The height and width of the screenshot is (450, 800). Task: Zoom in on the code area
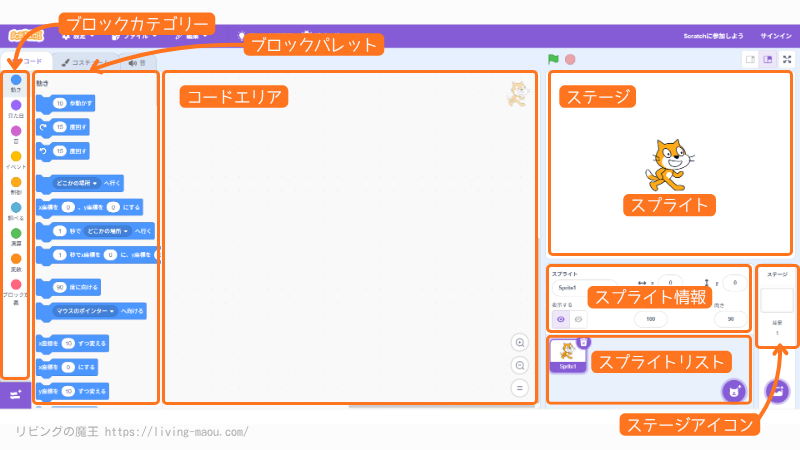point(519,342)
